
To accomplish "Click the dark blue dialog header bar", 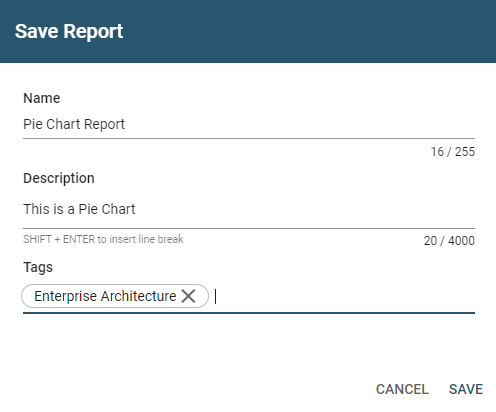I will click(248, 31).
